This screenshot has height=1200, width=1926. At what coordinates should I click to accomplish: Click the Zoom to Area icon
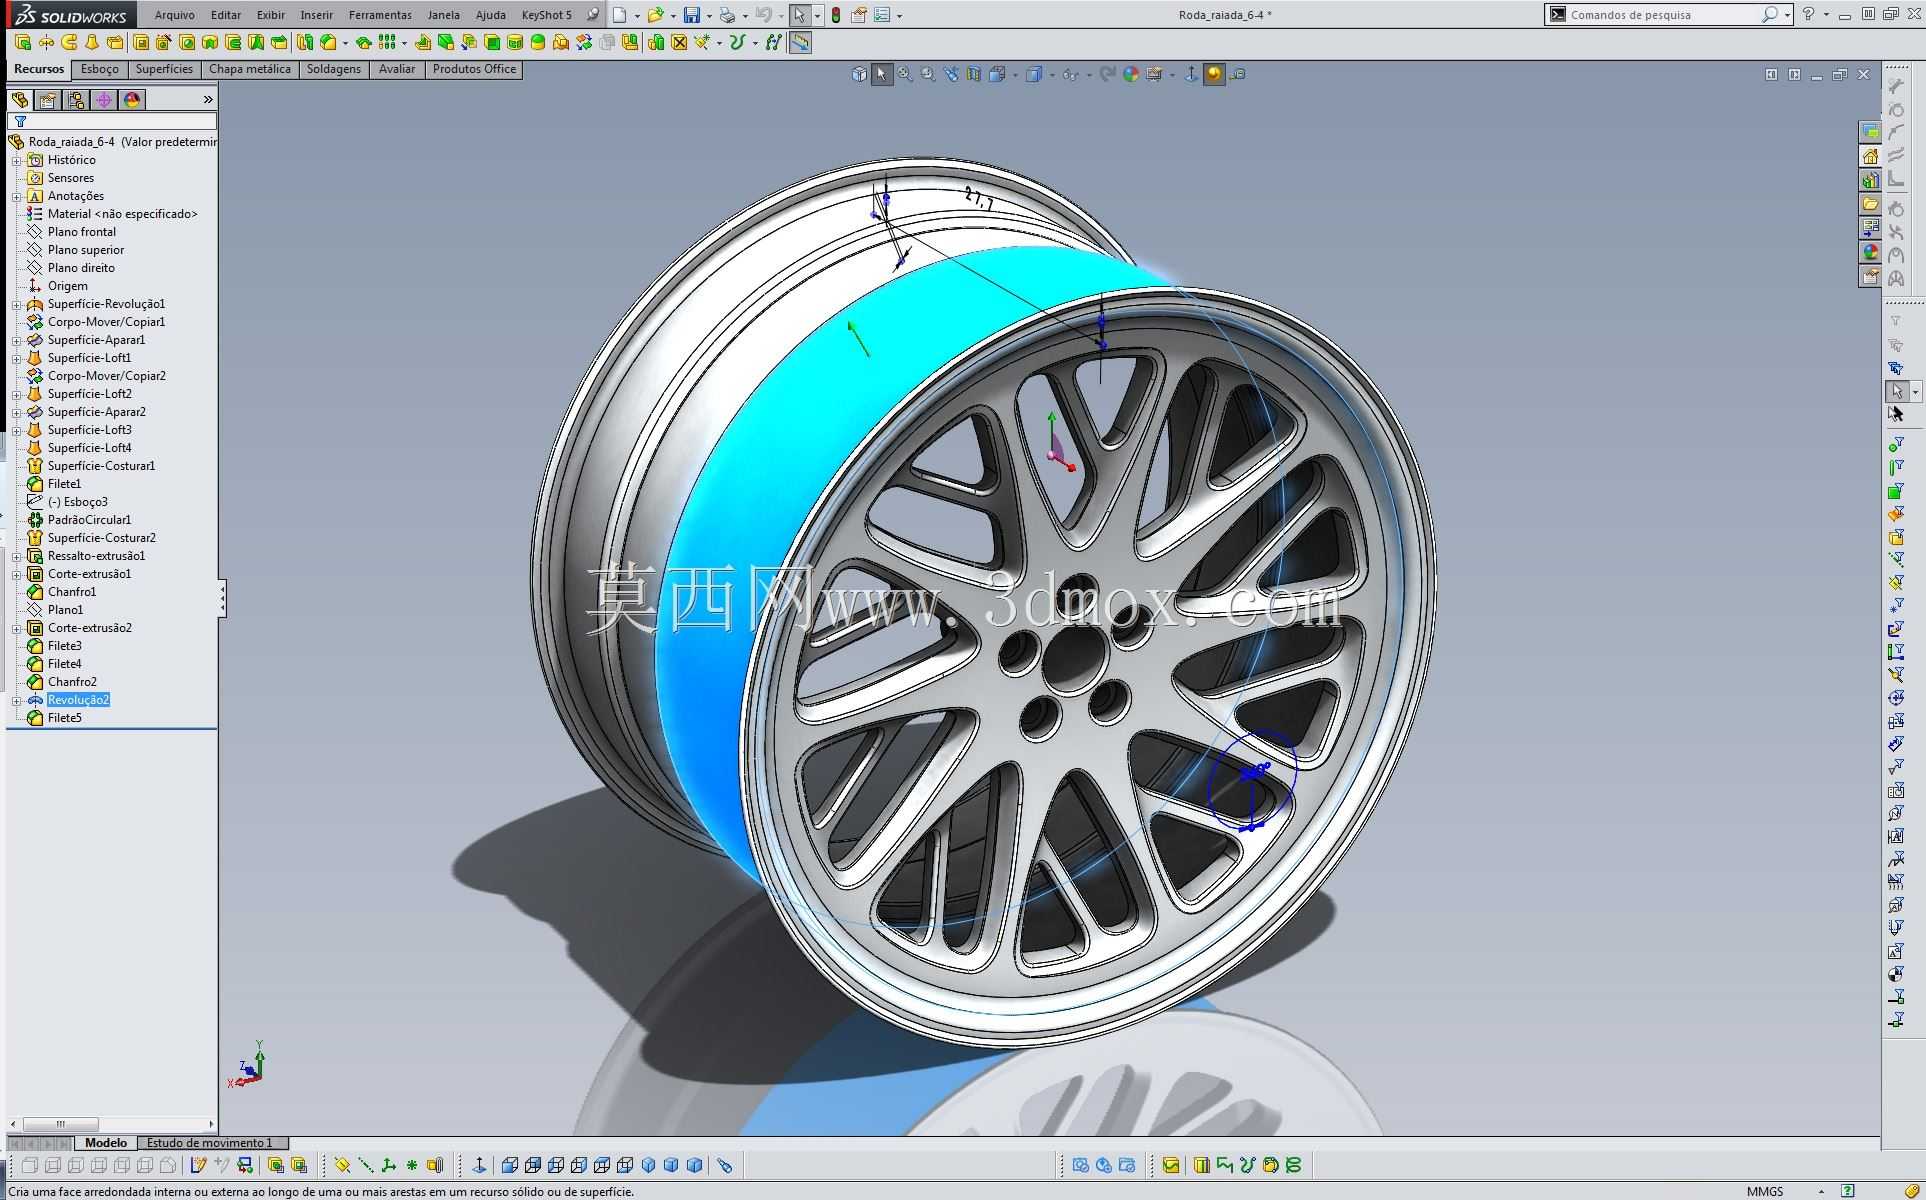[x=928, y=74]
